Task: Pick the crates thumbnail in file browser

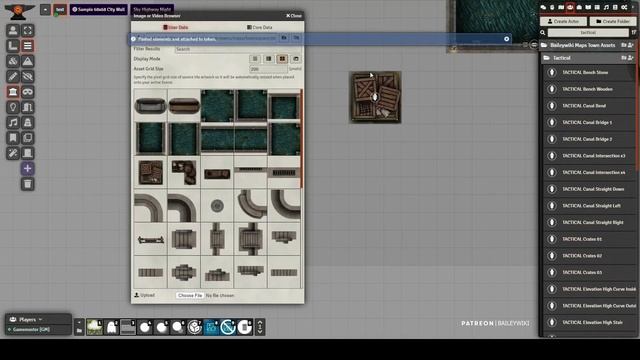Action: tap(151, 172)
